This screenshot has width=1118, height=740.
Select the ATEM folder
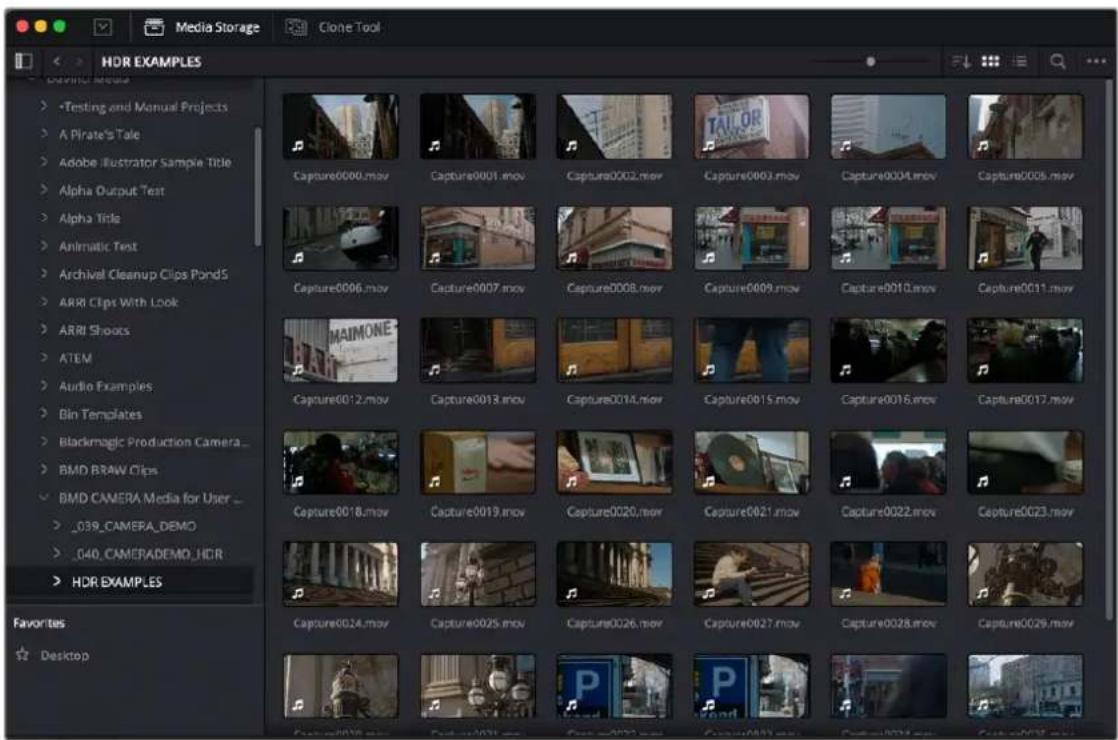click(x=76, y=358)
